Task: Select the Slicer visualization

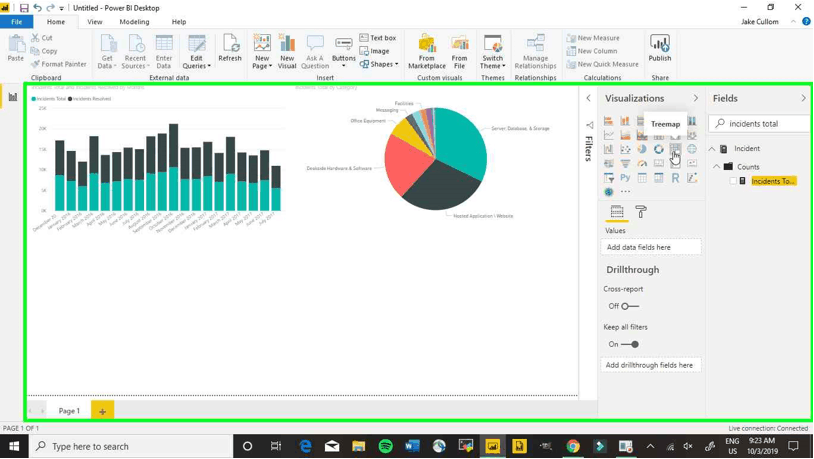Action: (x=608, y=178)
